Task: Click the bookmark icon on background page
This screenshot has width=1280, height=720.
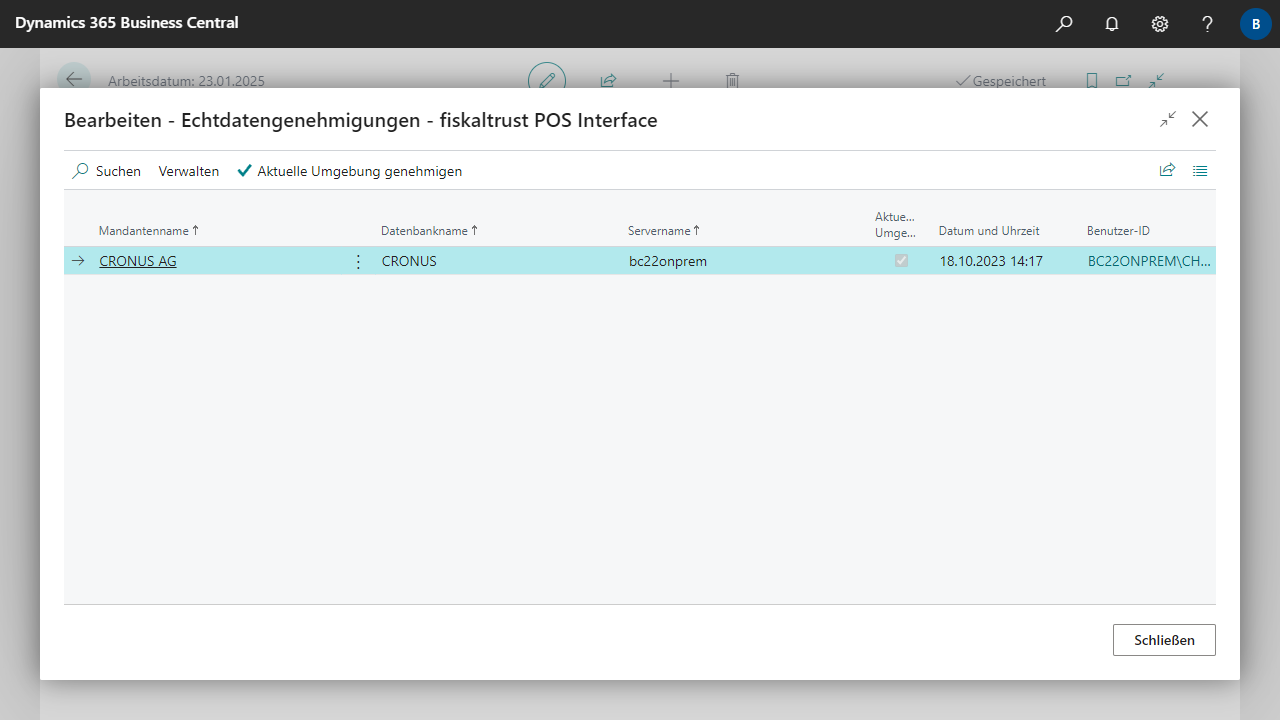Action: click(x=1092, y=81)
